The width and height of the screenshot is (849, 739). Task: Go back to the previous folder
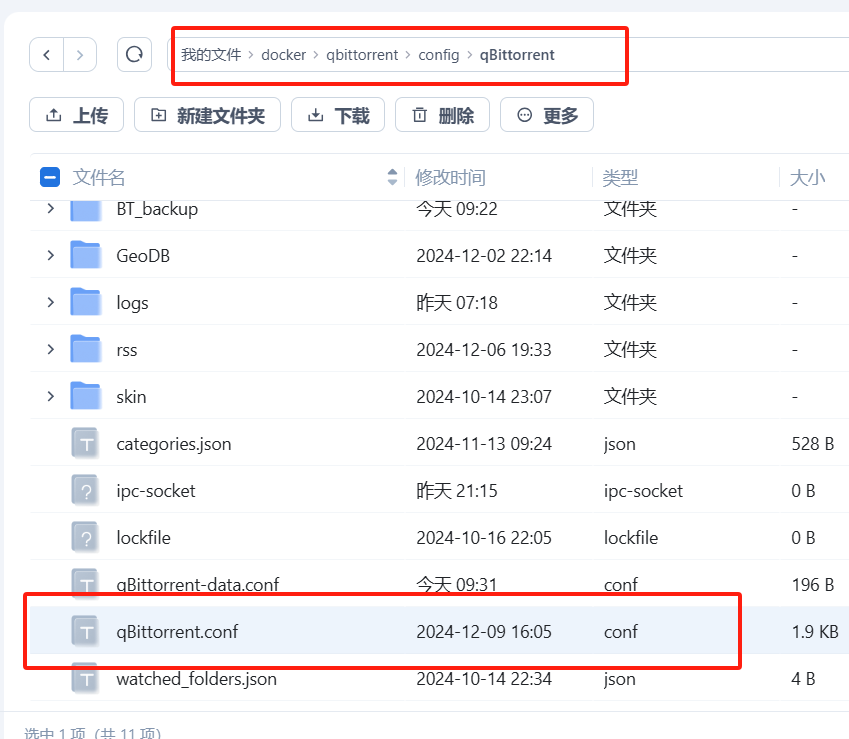(47, 55)
